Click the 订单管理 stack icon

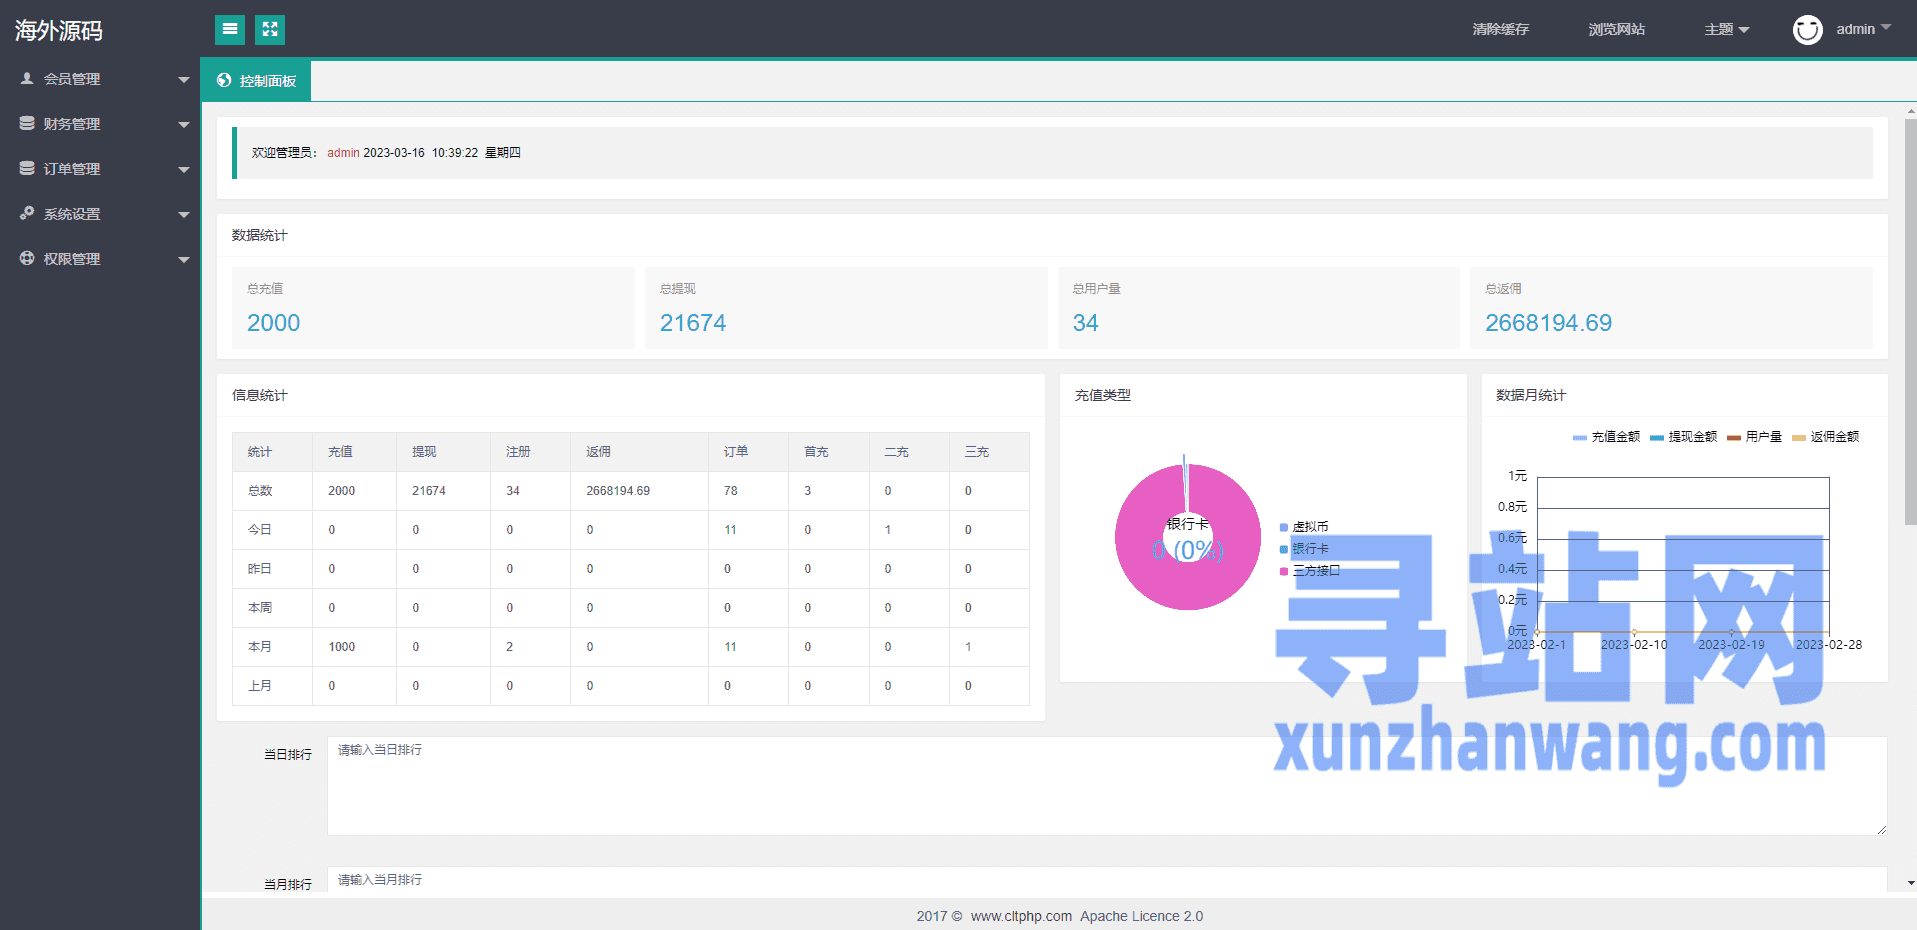click(x=27, y=168)
